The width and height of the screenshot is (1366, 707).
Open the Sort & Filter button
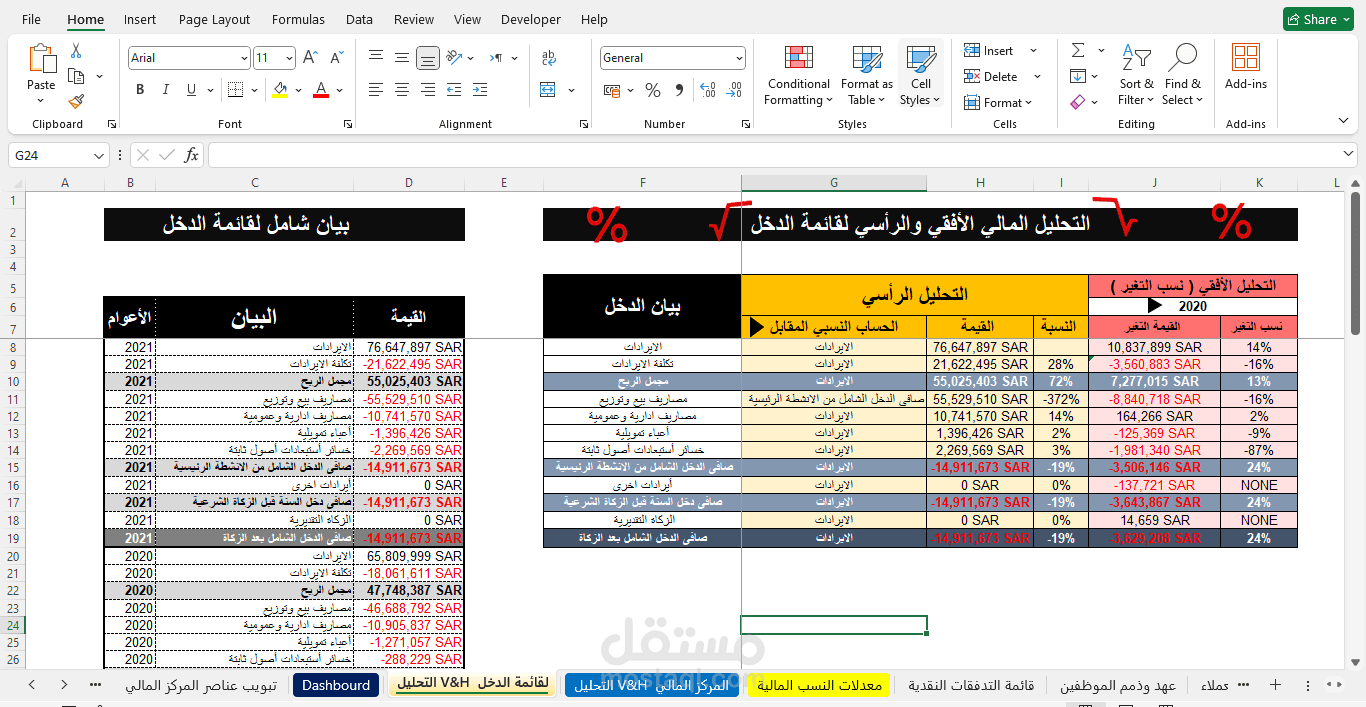pyautogui.click(x=1136, y=75)
